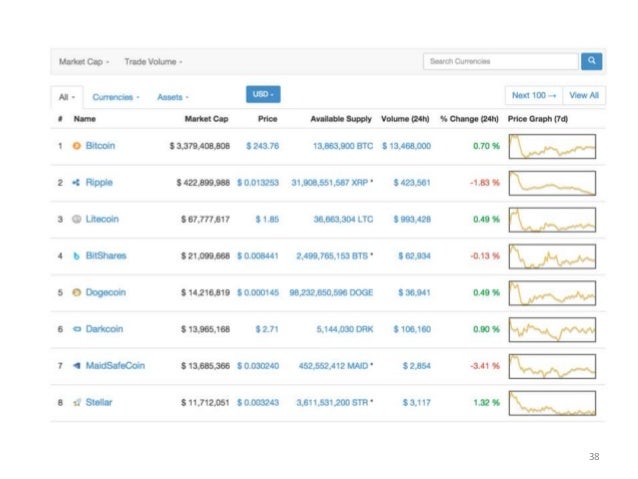Click the Dogecoin 7-day price graph

[552, 293]
